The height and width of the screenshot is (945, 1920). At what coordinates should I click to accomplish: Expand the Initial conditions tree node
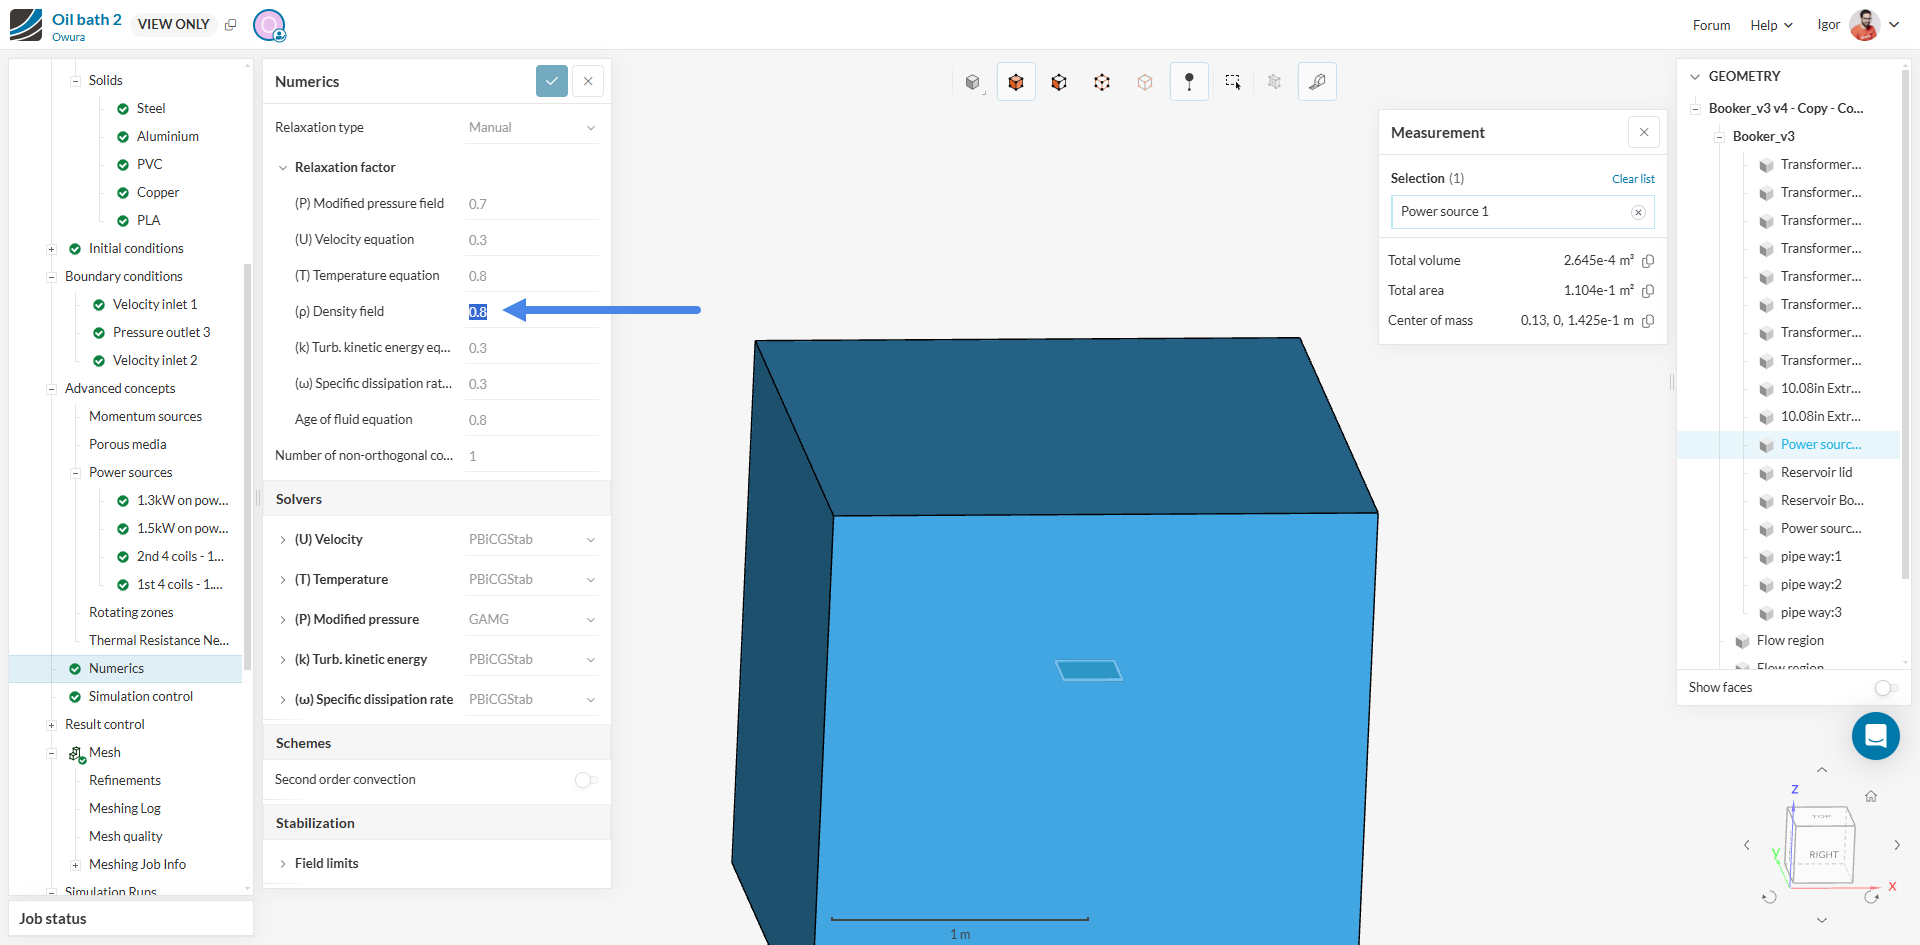(x=51, y=249)
